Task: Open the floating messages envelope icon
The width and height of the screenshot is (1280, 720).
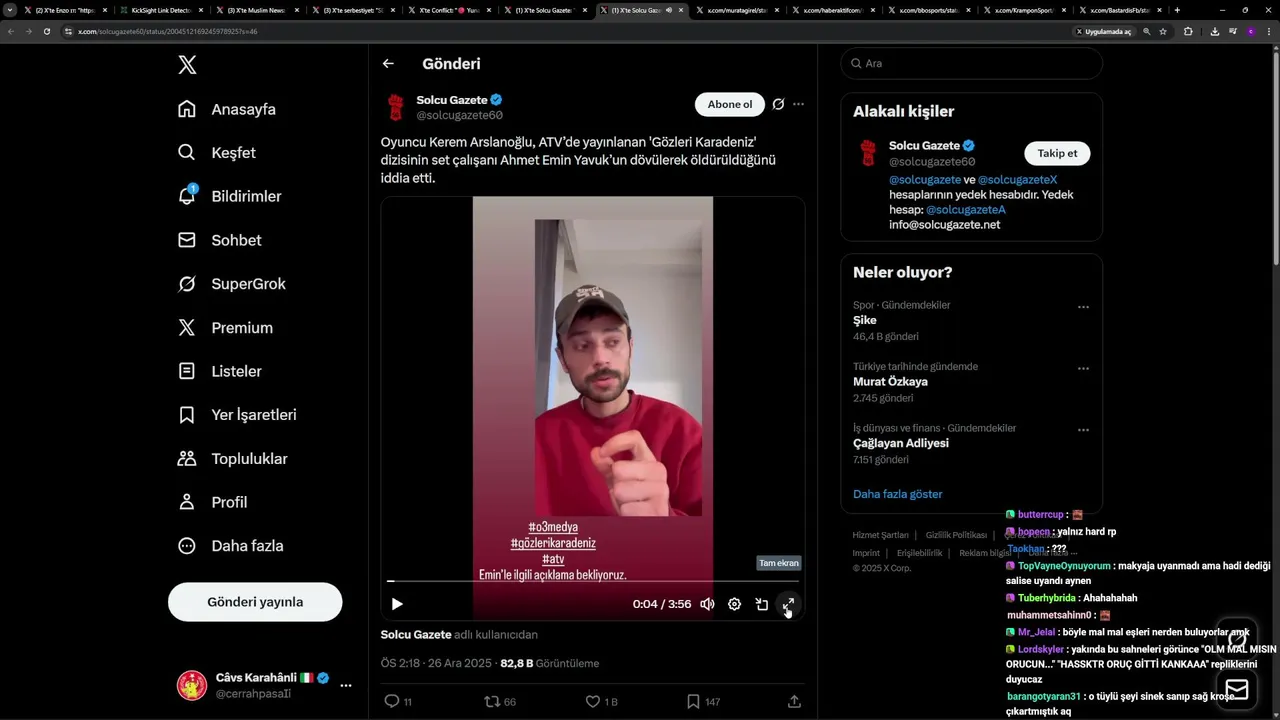Action: (x=1237, y=690)
